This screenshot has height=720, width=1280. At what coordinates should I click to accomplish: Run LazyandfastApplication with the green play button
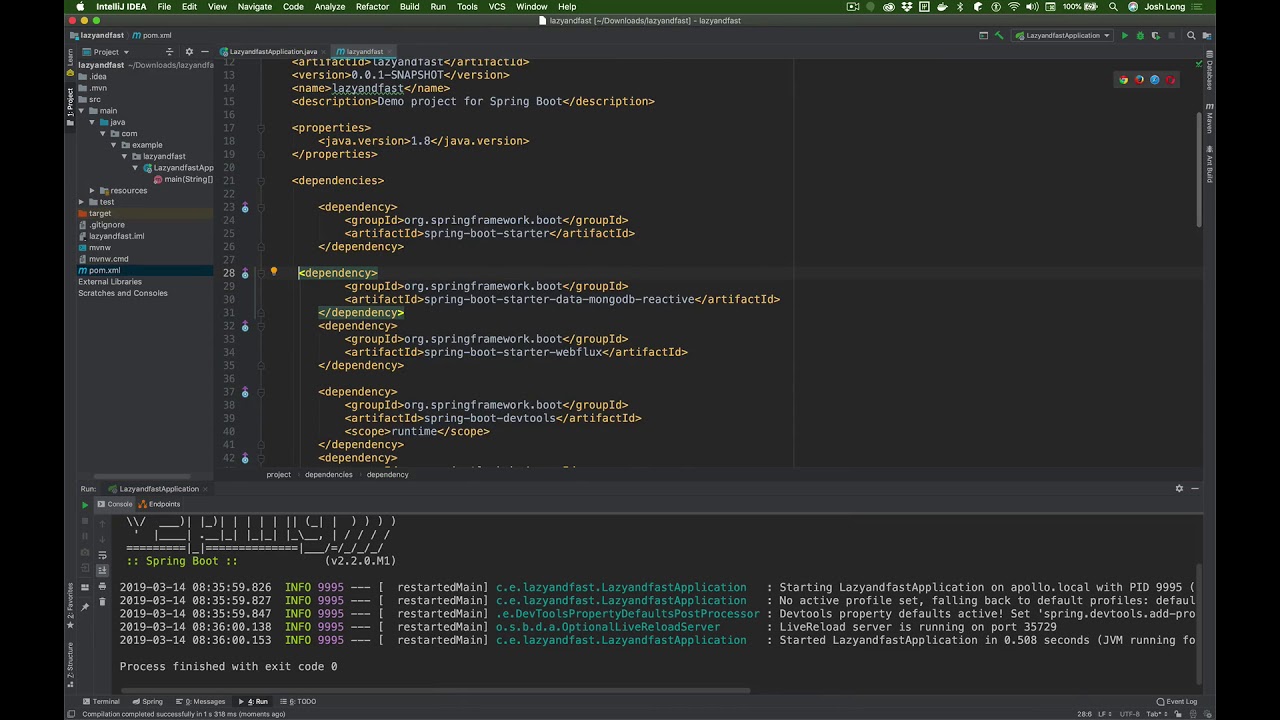pyautogui.click(x=1124, y=36)
